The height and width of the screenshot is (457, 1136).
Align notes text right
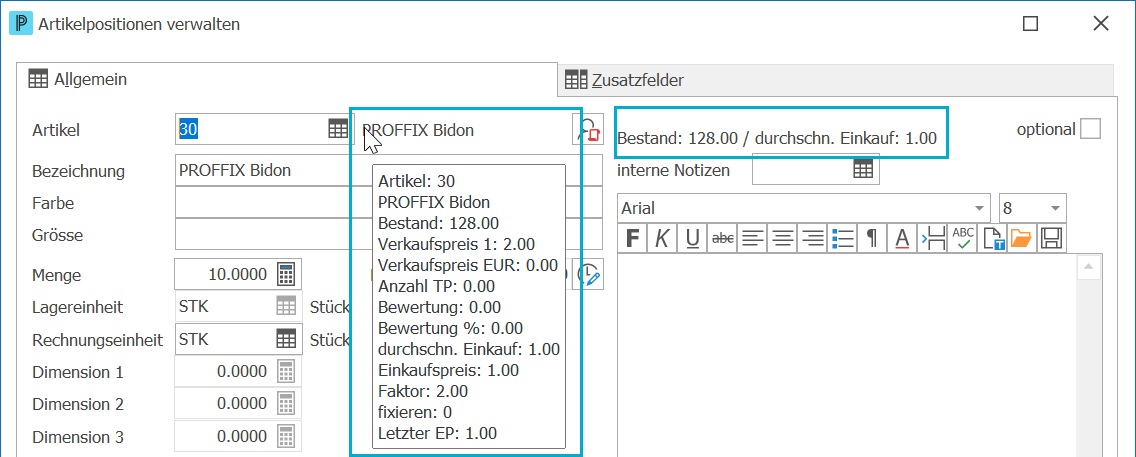click(814, 238)
